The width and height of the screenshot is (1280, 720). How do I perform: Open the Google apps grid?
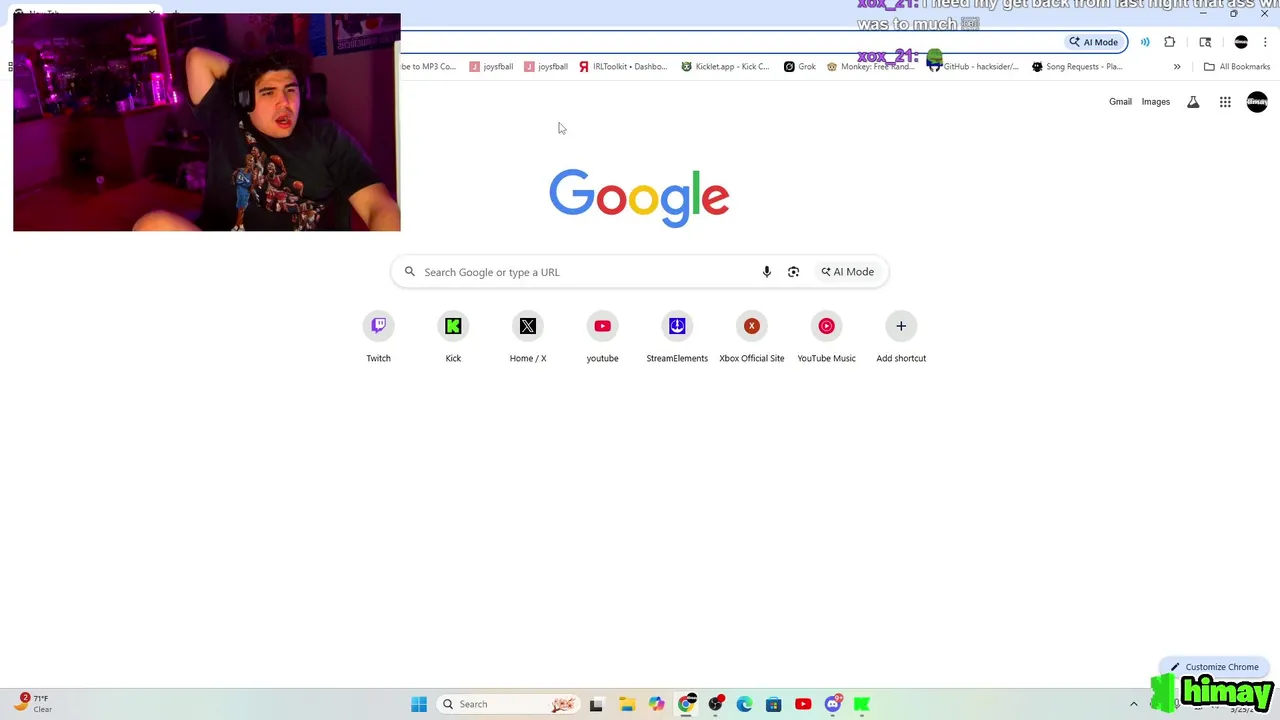click(x=1225, y=102)
